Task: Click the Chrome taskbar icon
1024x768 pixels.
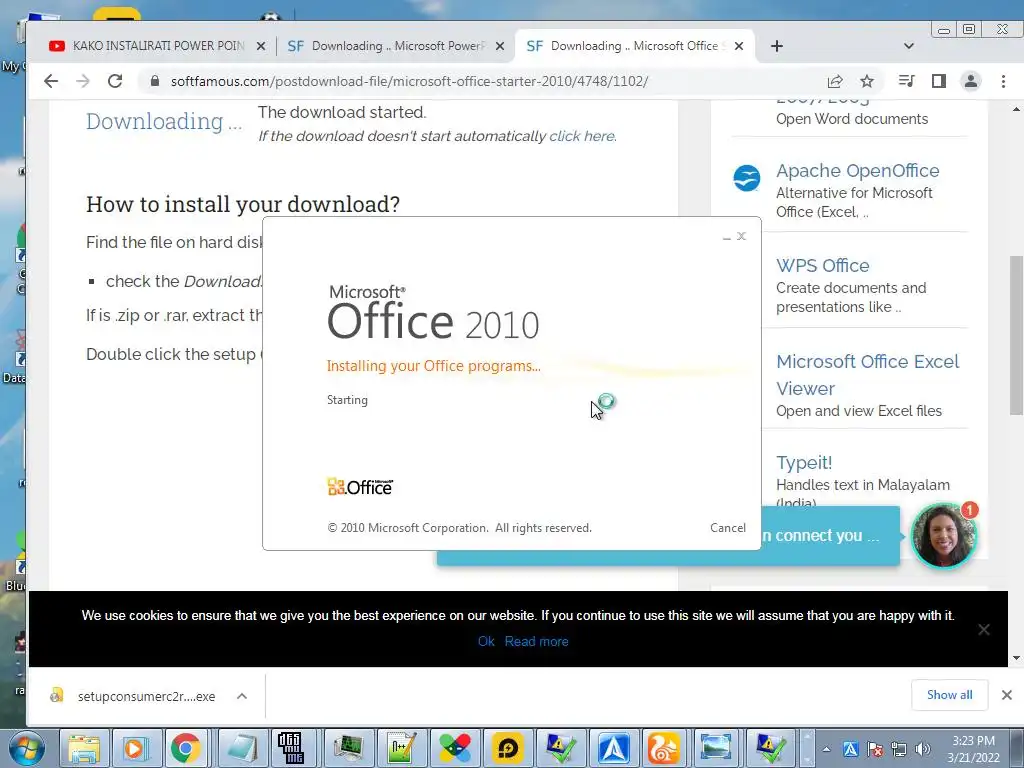Action: click(x=186, y=748)
